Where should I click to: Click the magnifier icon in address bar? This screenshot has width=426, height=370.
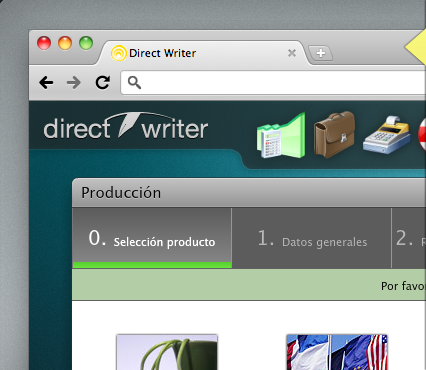pos(134,82)
